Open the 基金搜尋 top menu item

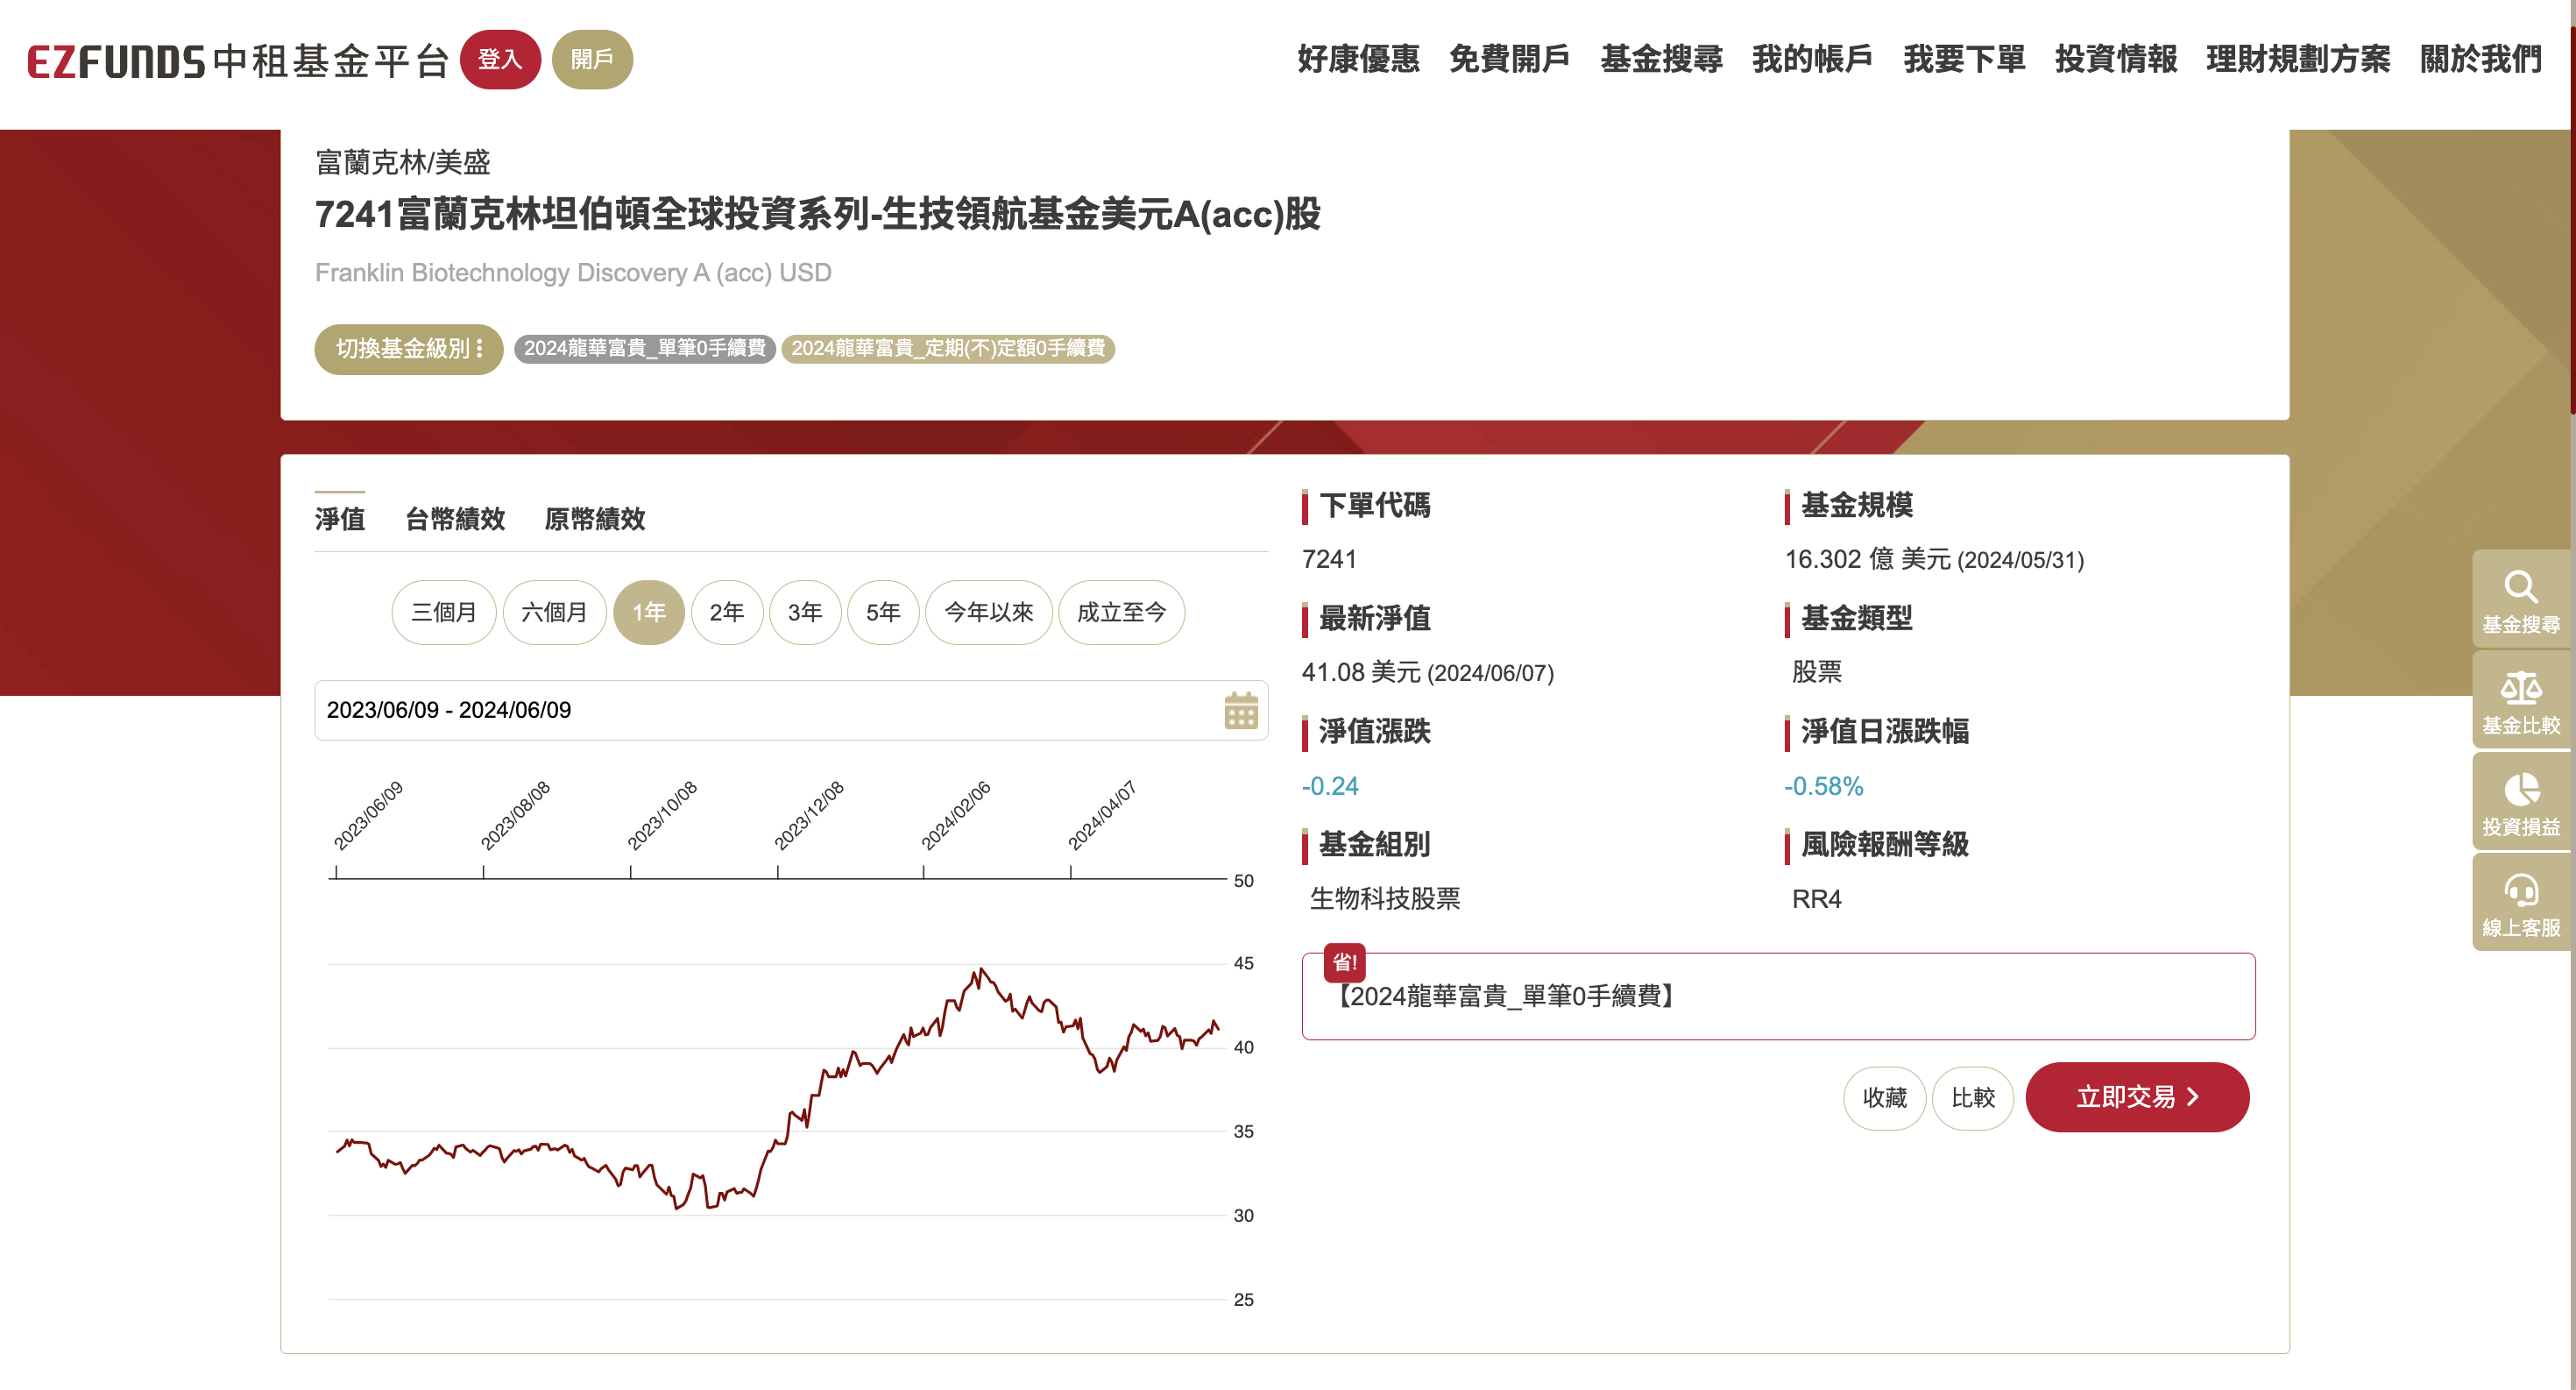[x=1661, y=59]
